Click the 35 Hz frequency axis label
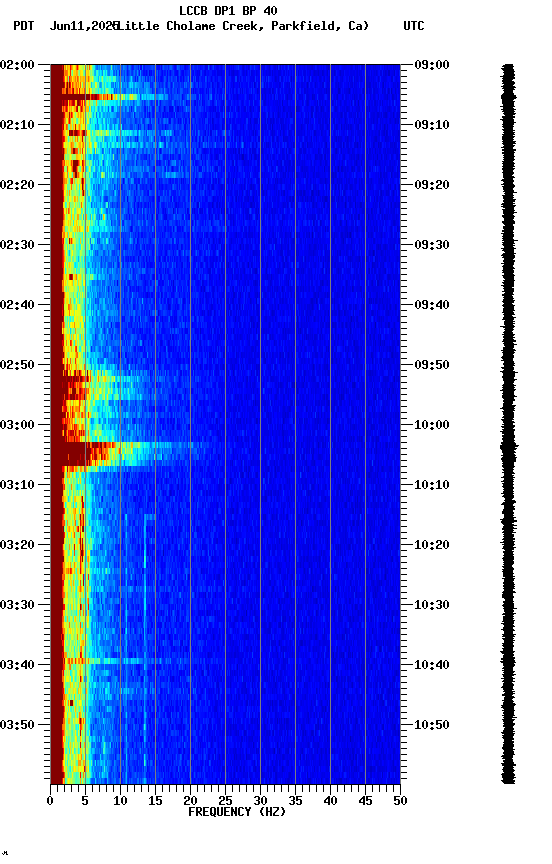 [295, 801]
